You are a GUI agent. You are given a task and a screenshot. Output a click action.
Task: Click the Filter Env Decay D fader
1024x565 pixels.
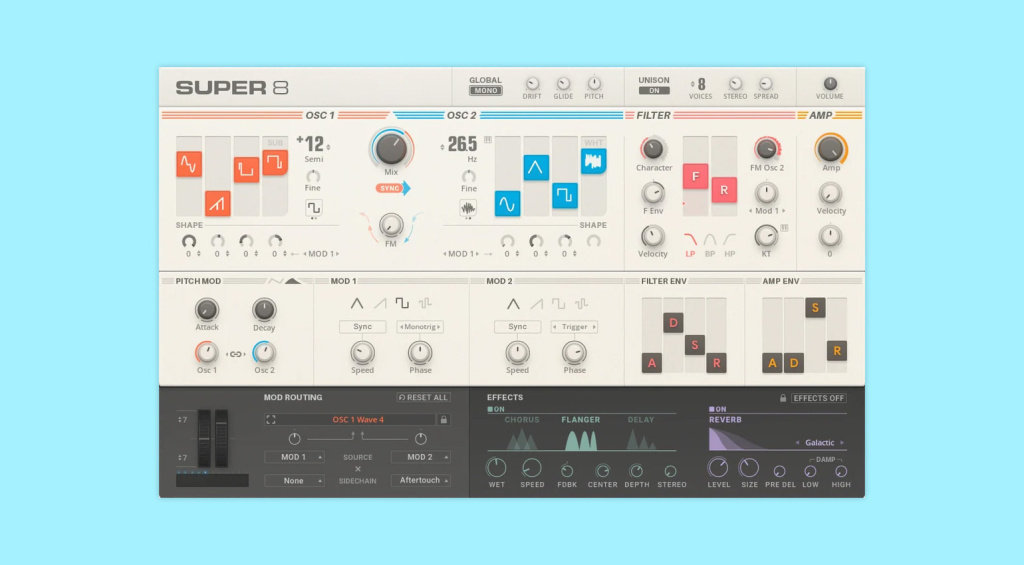pos(673,323)
